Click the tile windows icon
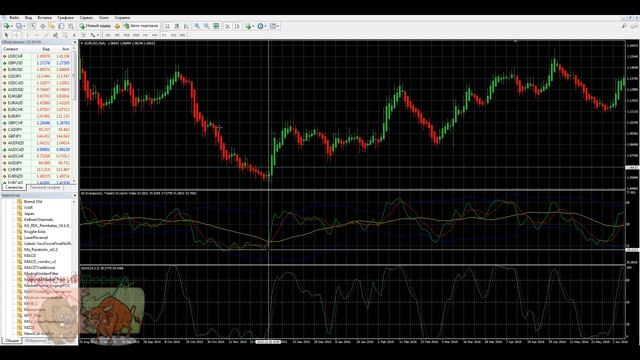Image resolution: width=640 pixels, height=360 pixels. 216,26
